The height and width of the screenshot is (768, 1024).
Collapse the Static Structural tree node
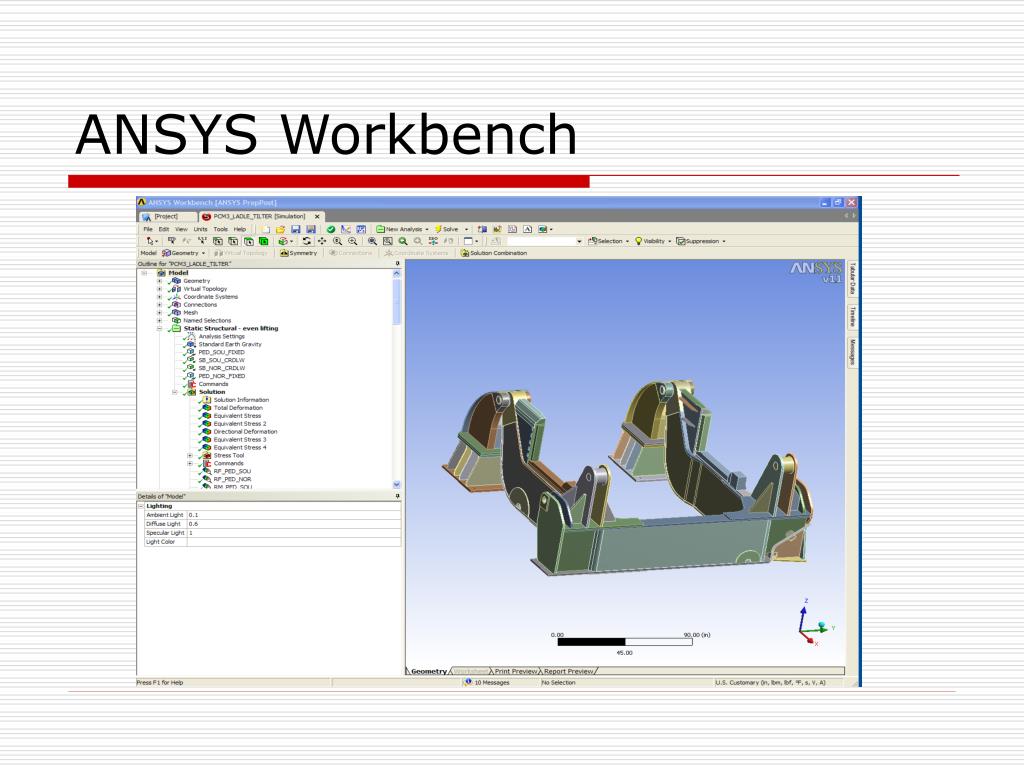(x=159, y=328)
